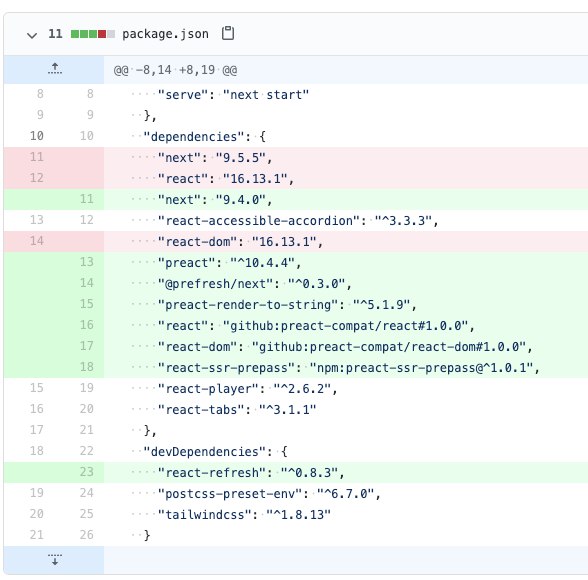Select line "react-tabs": "^3.1.1"
Image resolution: width=588 pixels, height=580 pixels.
pyautogui.click(x=296, y=409)
